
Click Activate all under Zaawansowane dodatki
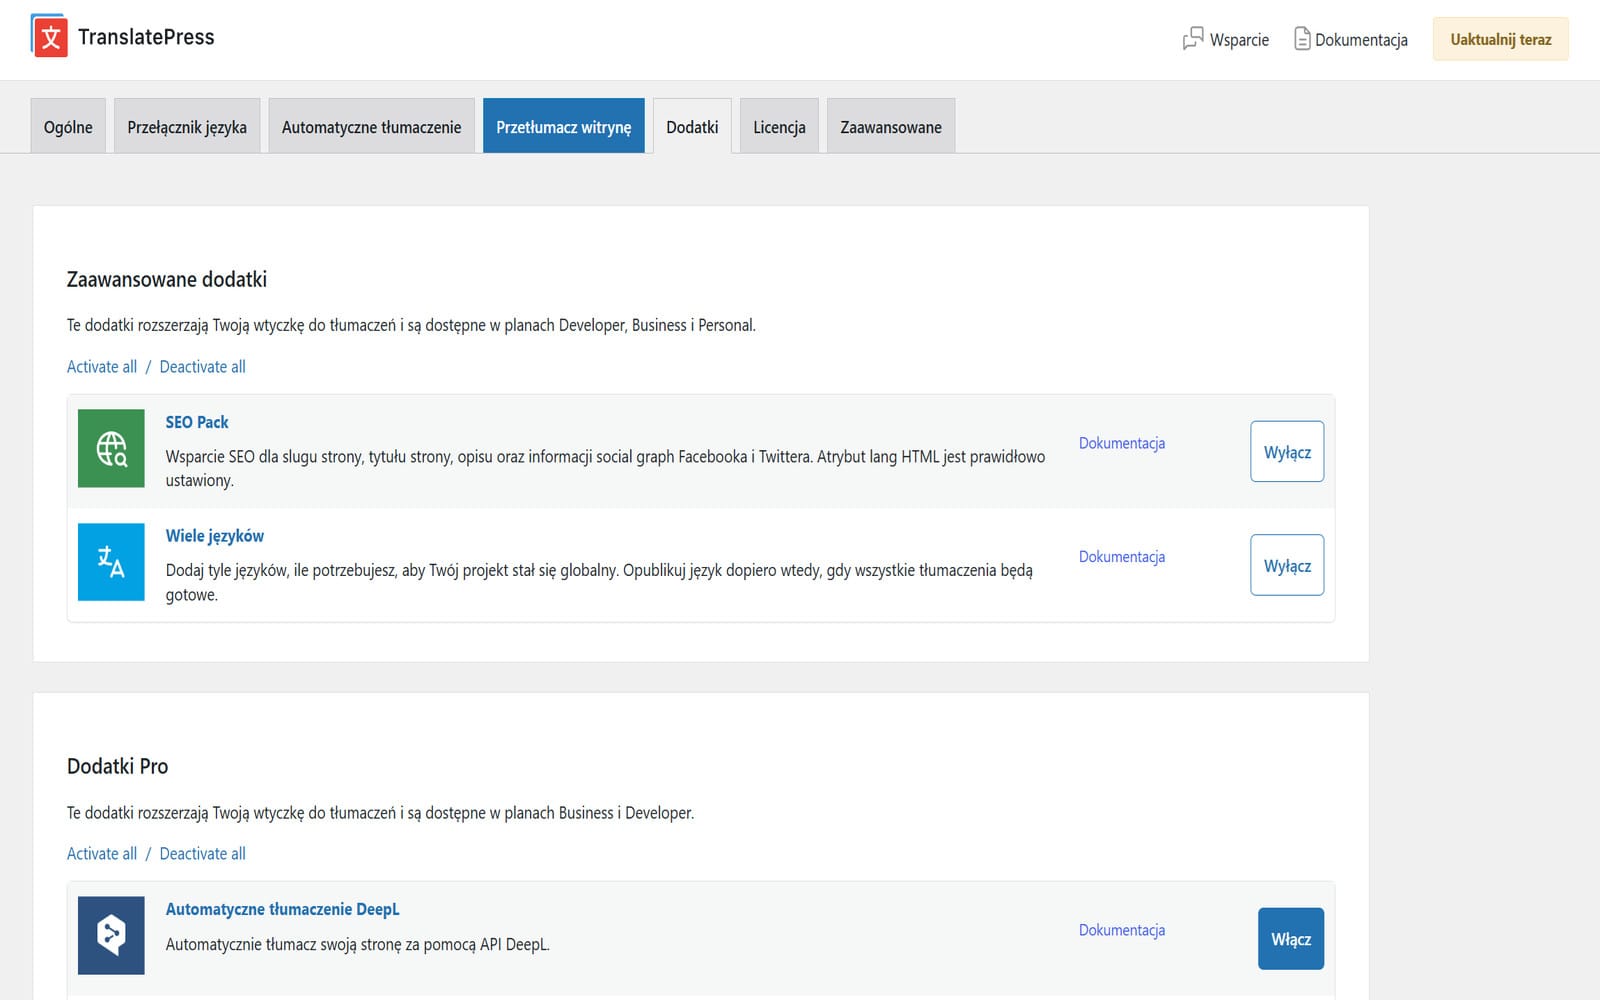click(102, 367)
